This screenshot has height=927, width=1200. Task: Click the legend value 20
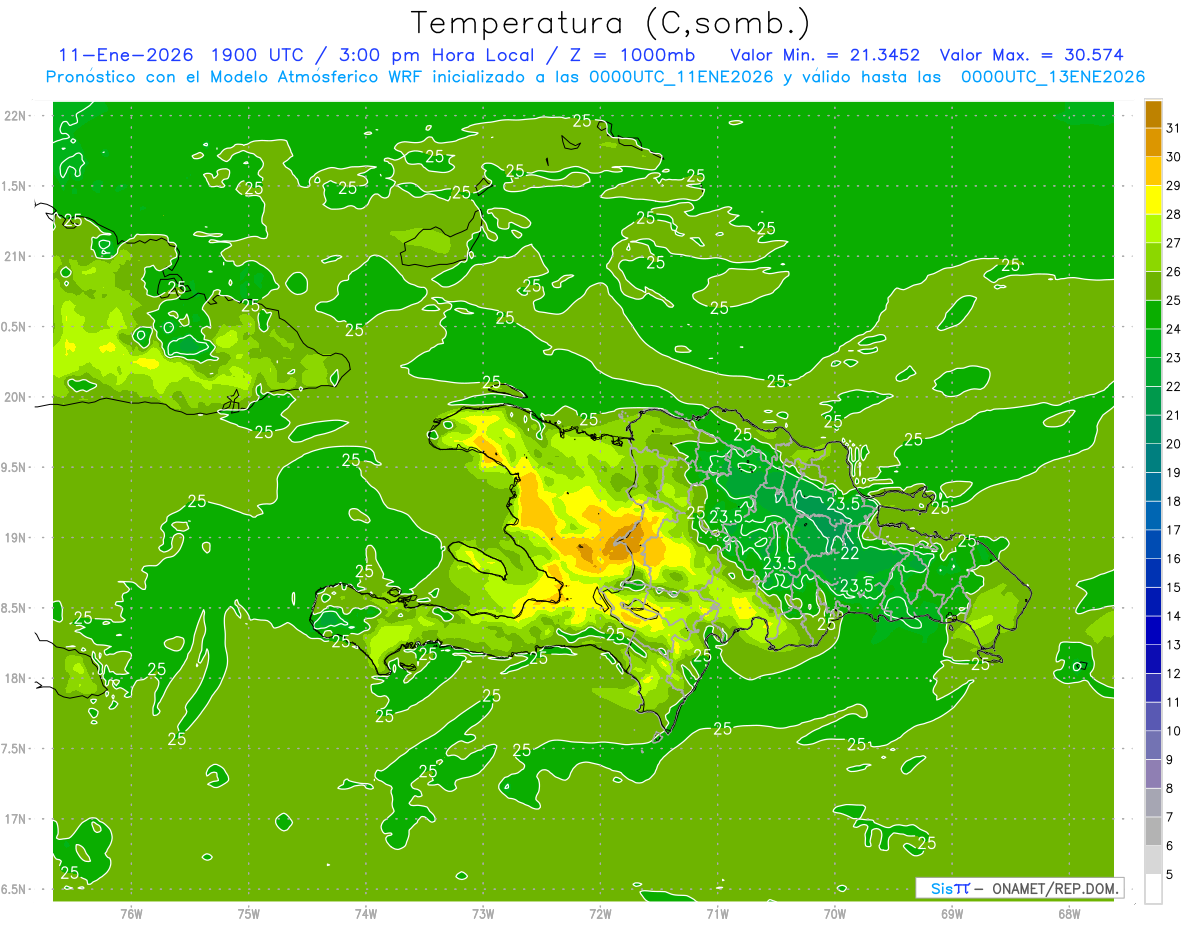(x=1173, y=444)
